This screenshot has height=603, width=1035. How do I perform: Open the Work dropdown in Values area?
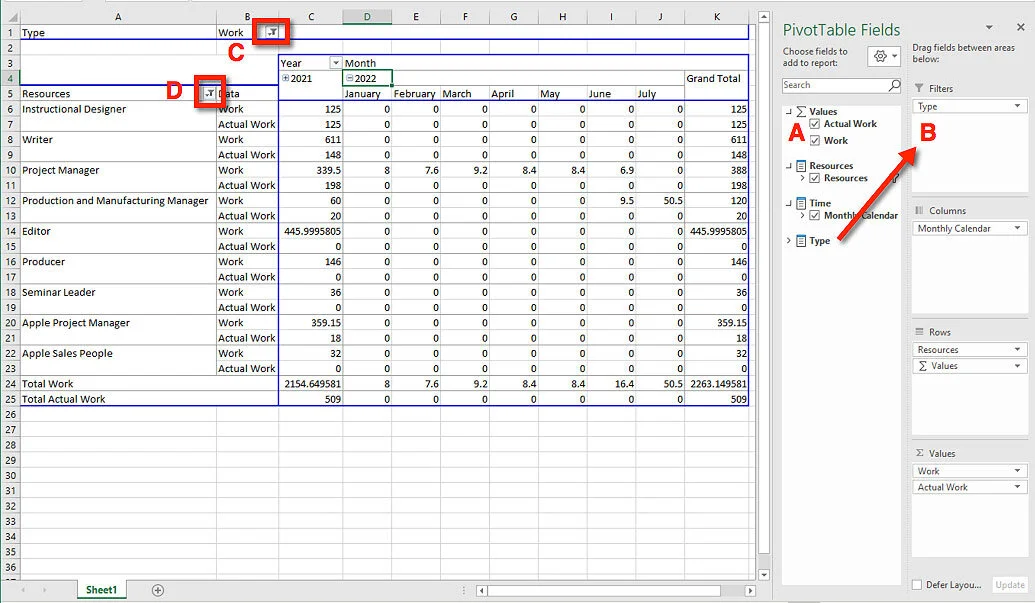click(1017, 471)
